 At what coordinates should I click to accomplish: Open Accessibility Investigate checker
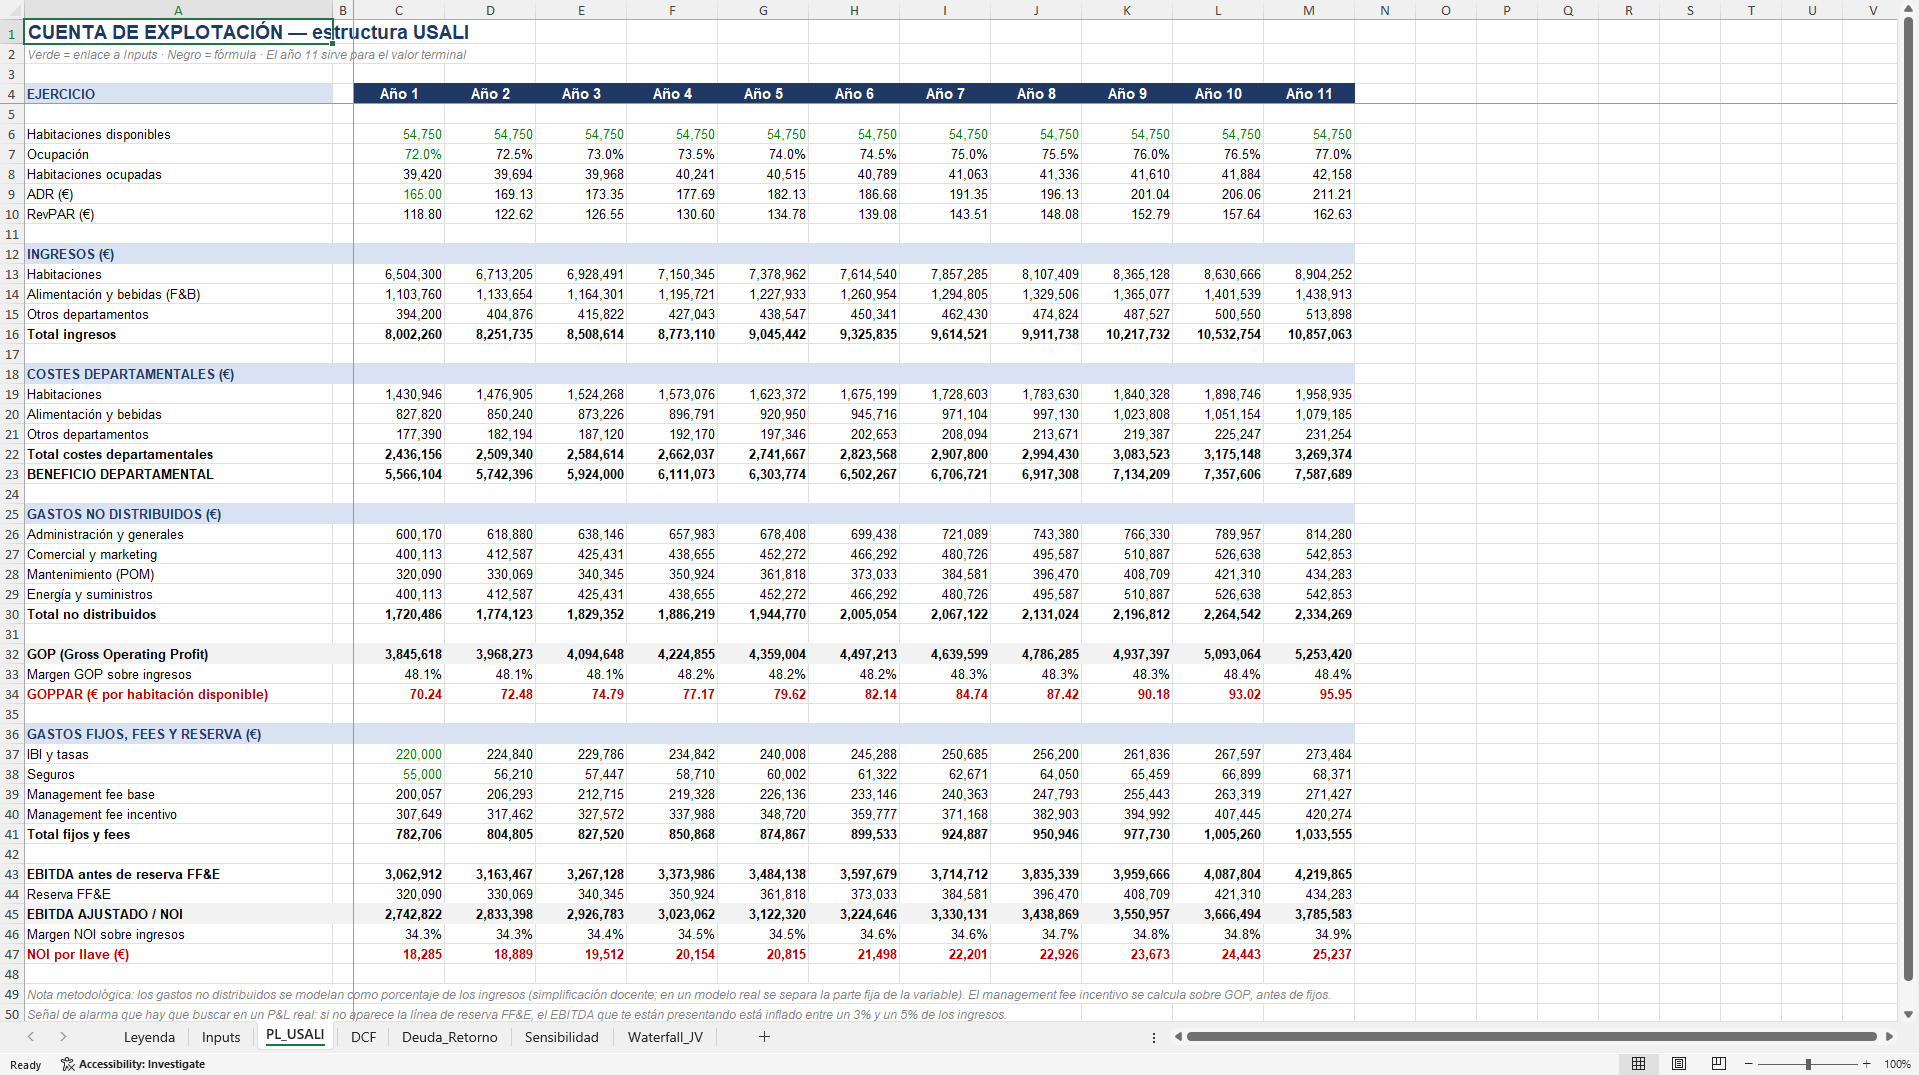tap(133, 1064)
